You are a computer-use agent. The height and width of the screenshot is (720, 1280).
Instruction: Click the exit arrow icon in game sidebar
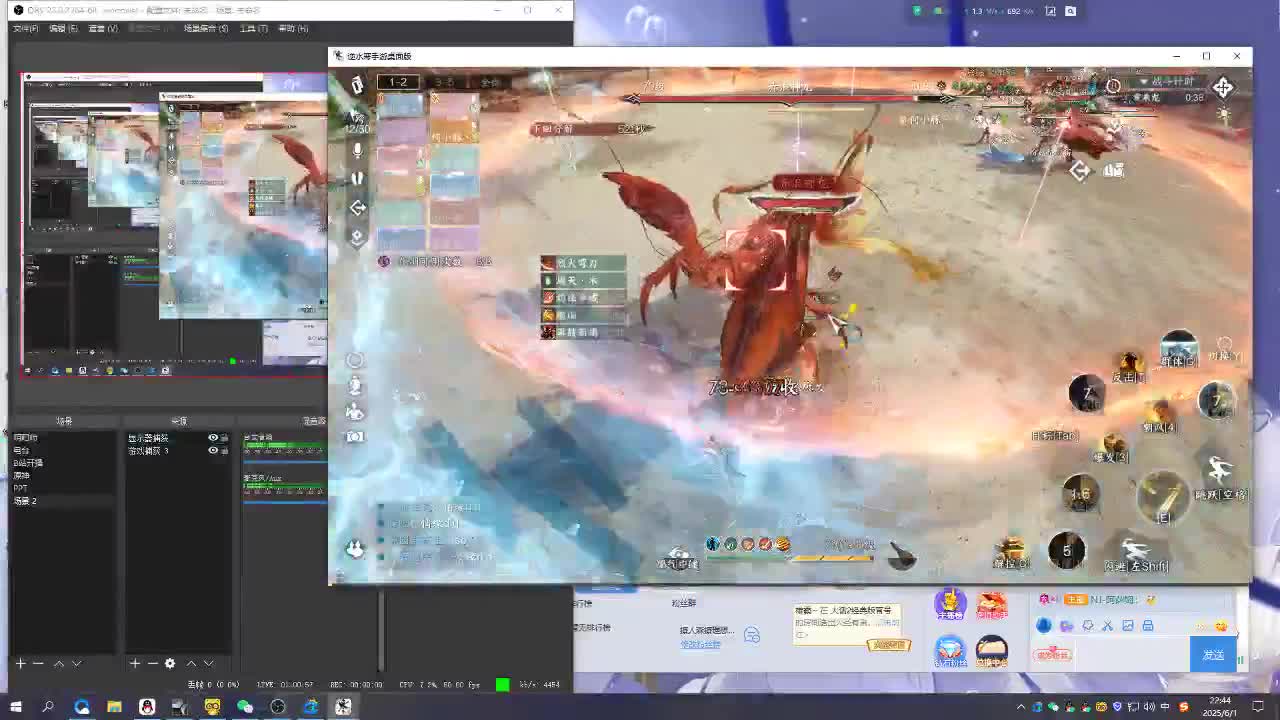pyautogui.click(x=357, y=207)
